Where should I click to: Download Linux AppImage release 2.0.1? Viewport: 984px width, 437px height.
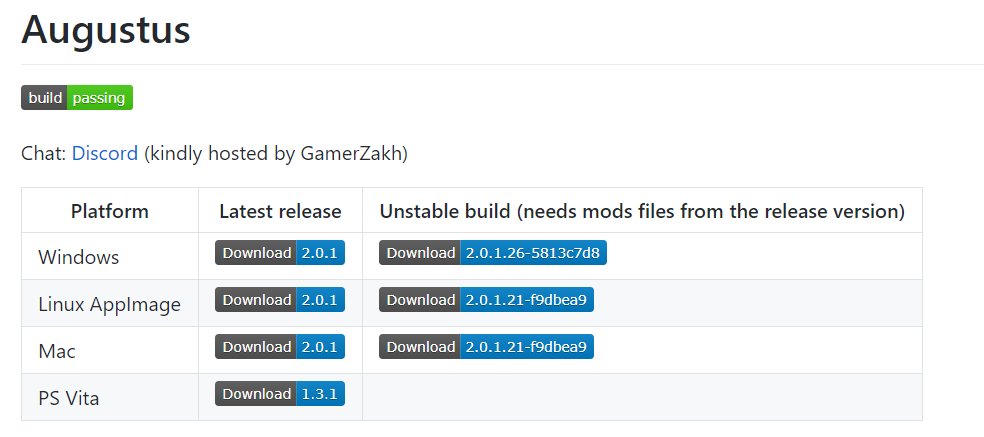[280, 300]
